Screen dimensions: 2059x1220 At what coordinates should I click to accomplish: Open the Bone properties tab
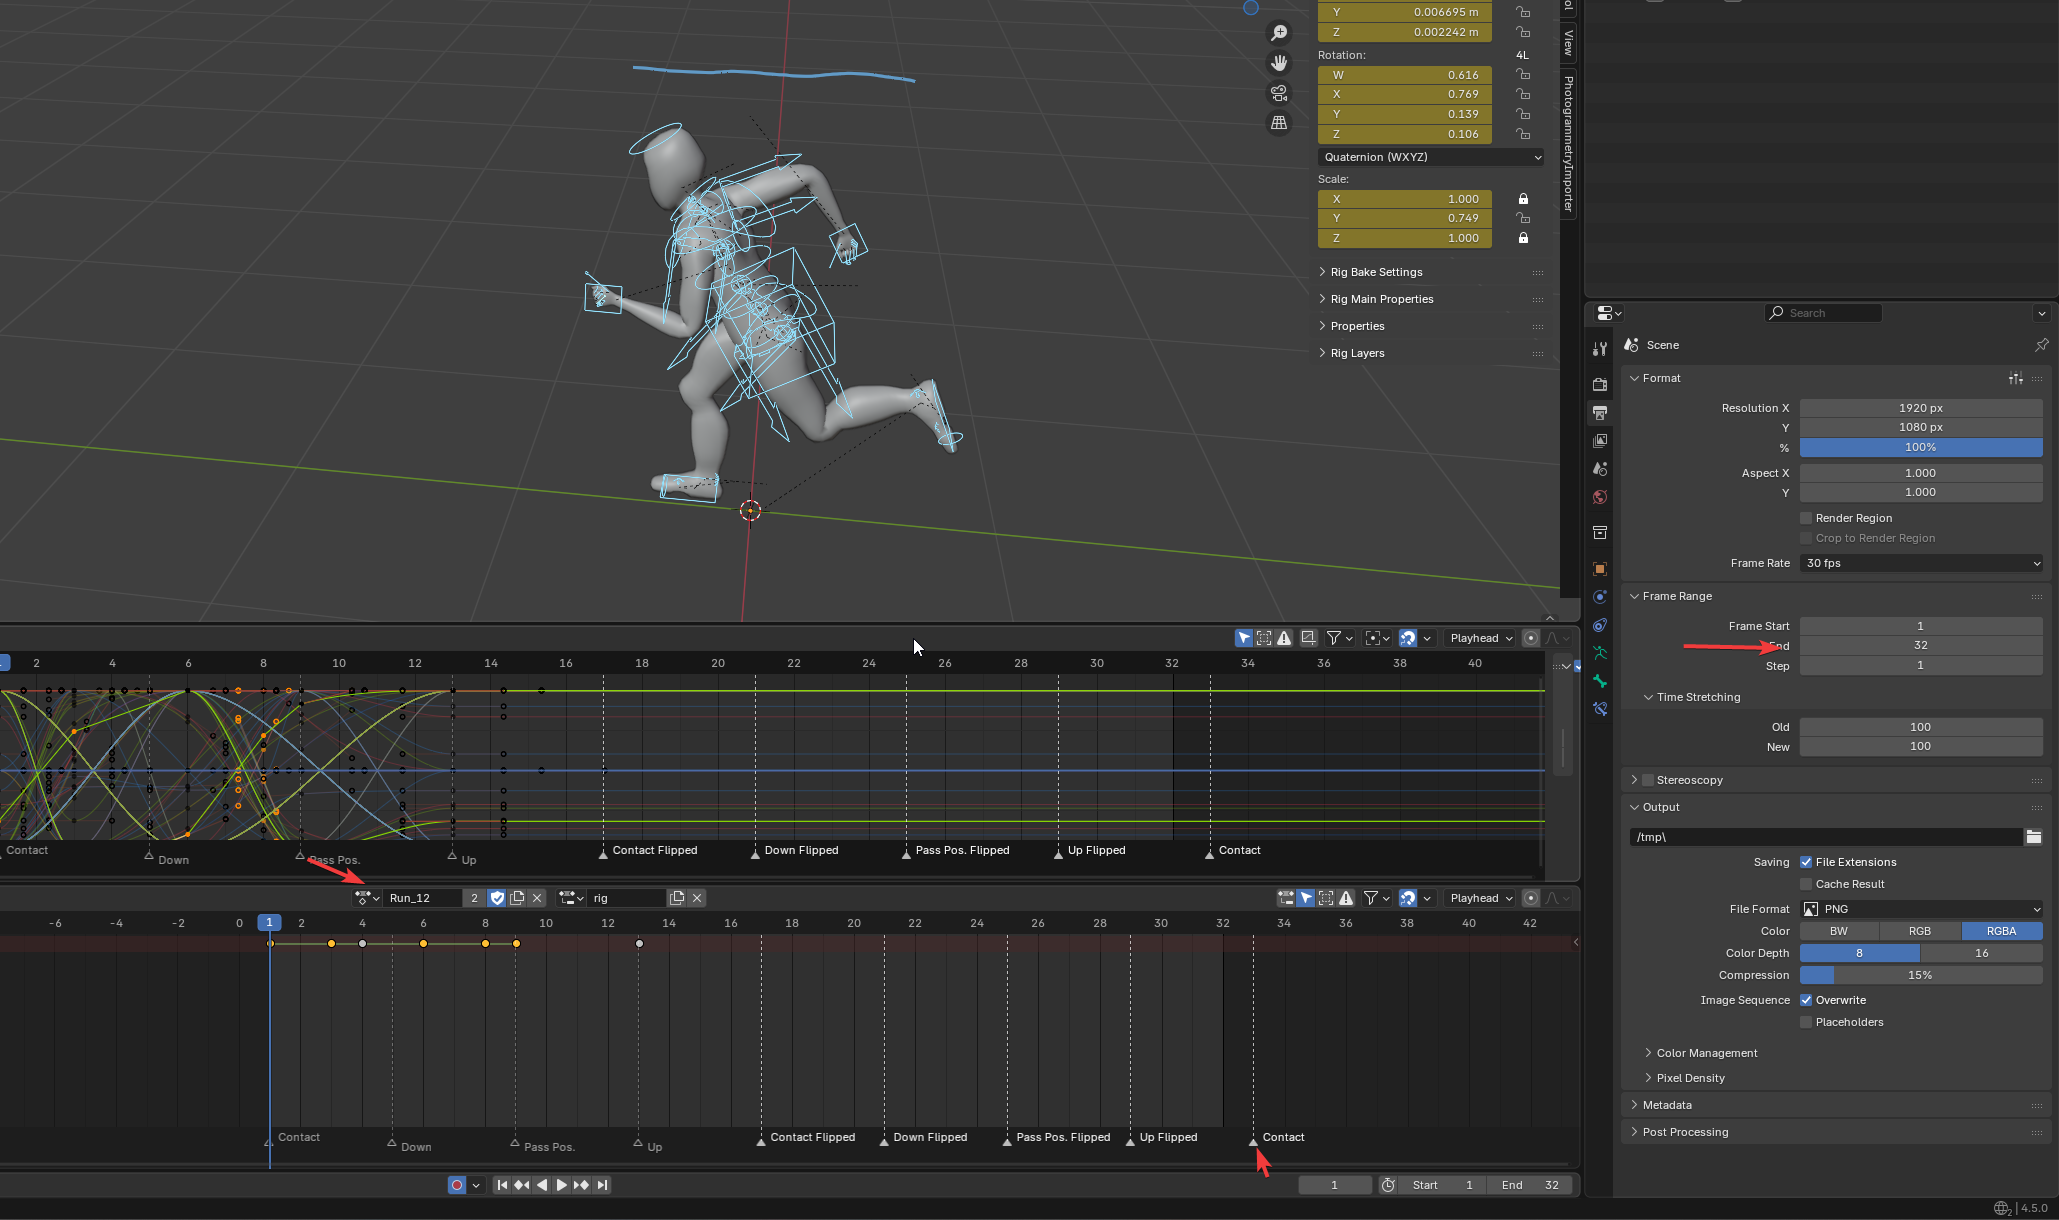1600,681
